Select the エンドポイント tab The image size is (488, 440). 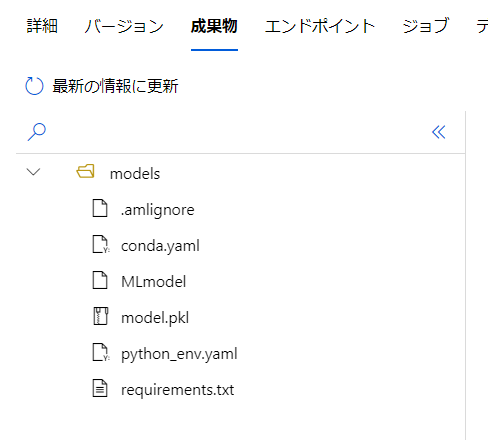[320, 26]
